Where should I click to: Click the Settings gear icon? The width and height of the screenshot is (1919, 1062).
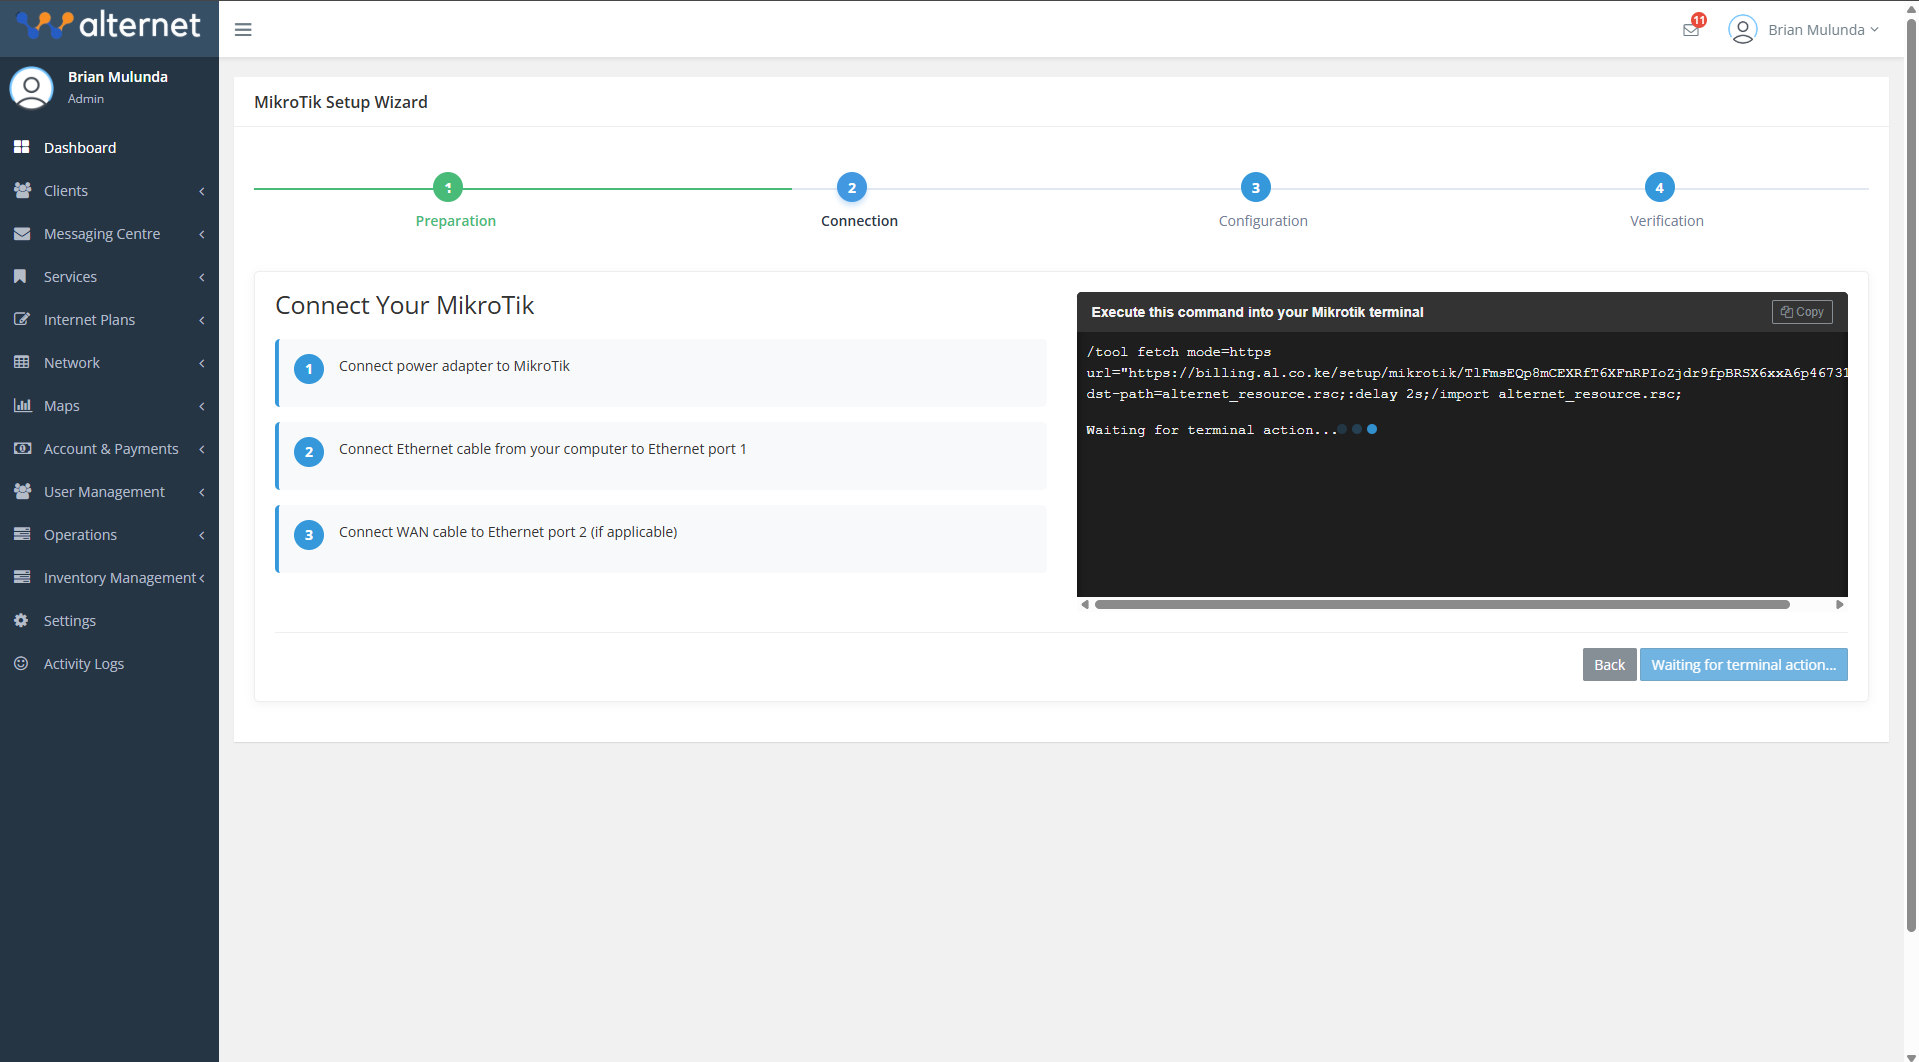point(22,620)
